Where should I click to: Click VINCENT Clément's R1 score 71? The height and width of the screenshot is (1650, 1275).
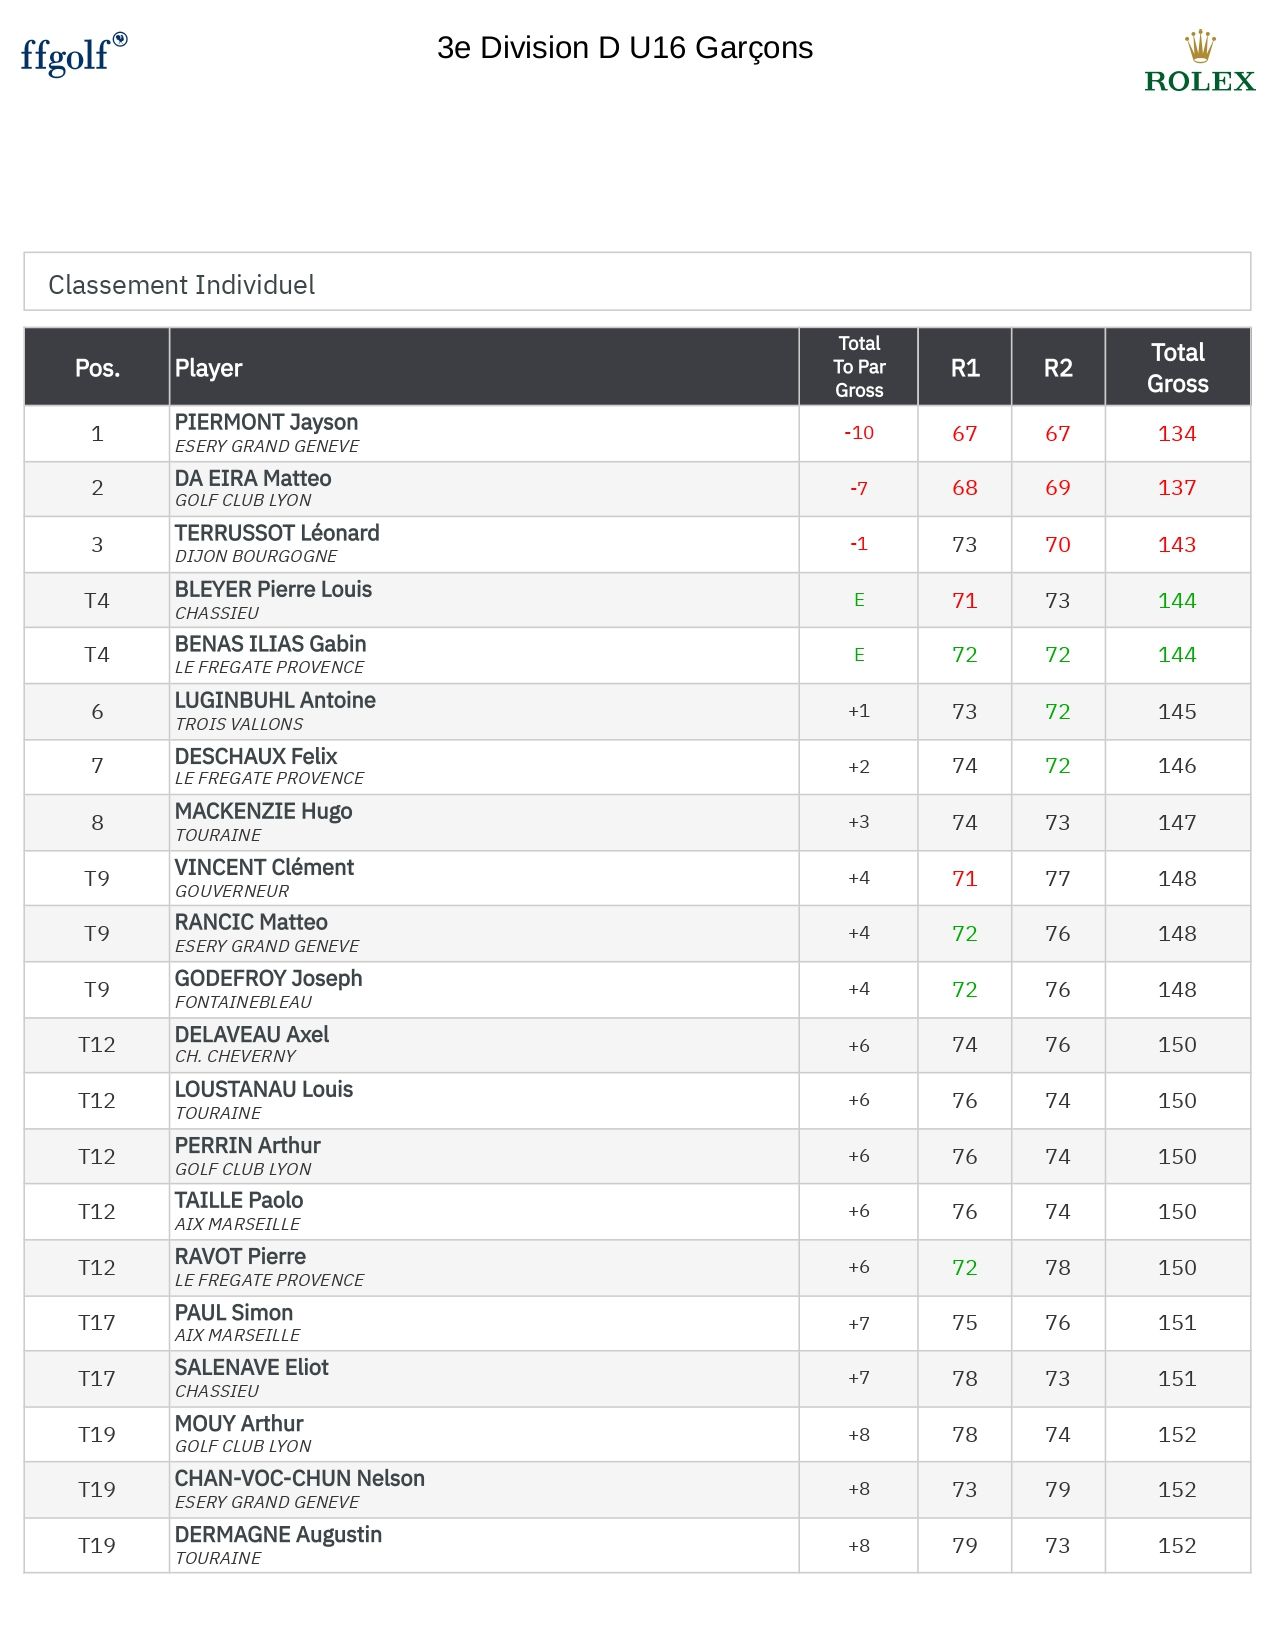click(964, 879)
